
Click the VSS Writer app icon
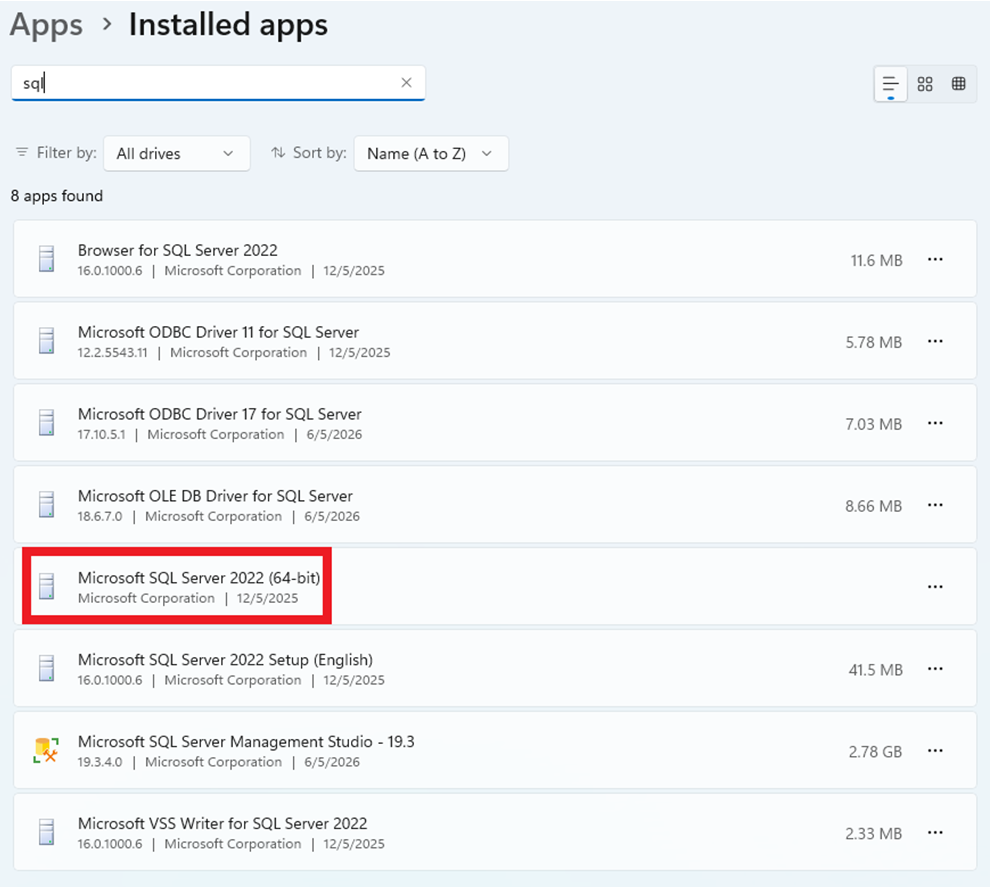[x=47, y=832]
